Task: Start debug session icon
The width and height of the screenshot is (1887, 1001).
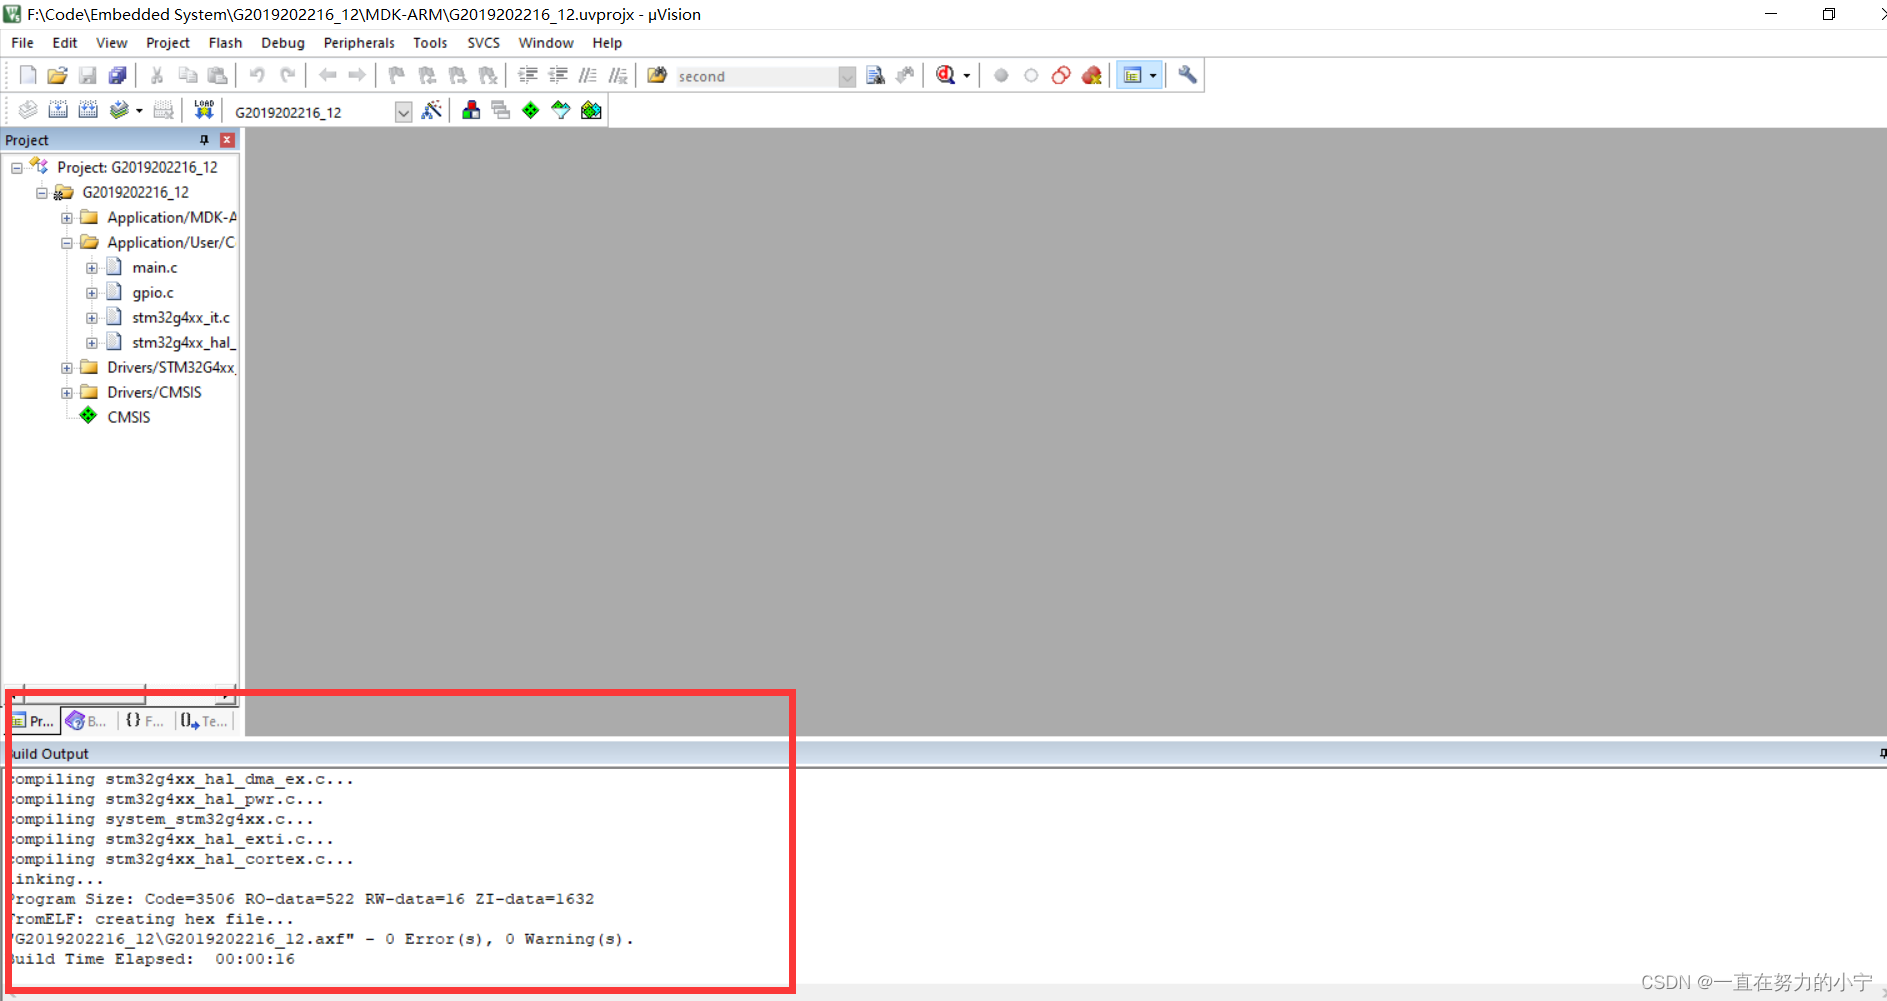Action: 945,75
